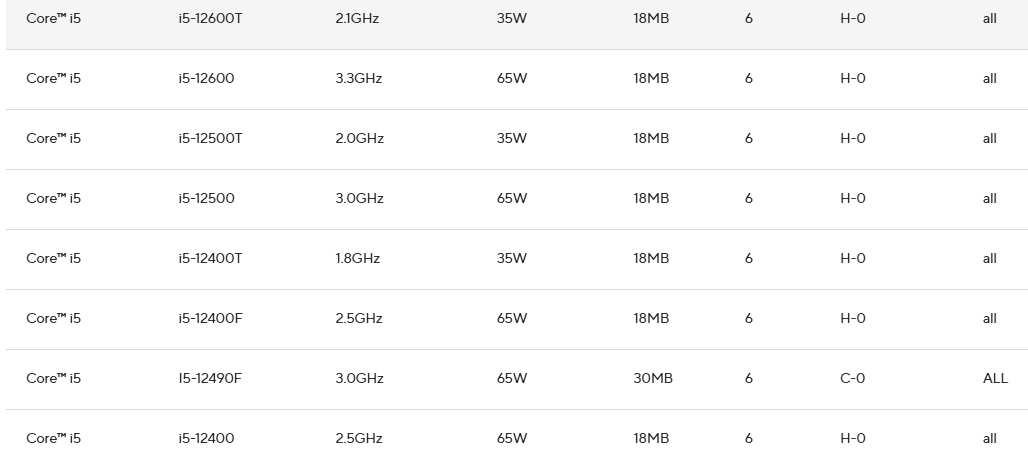The width and height of the screenshot is (1028, 468).
Task: Select the i5-12600 model name
Action: pyautogui.click(x=206, y=79)
